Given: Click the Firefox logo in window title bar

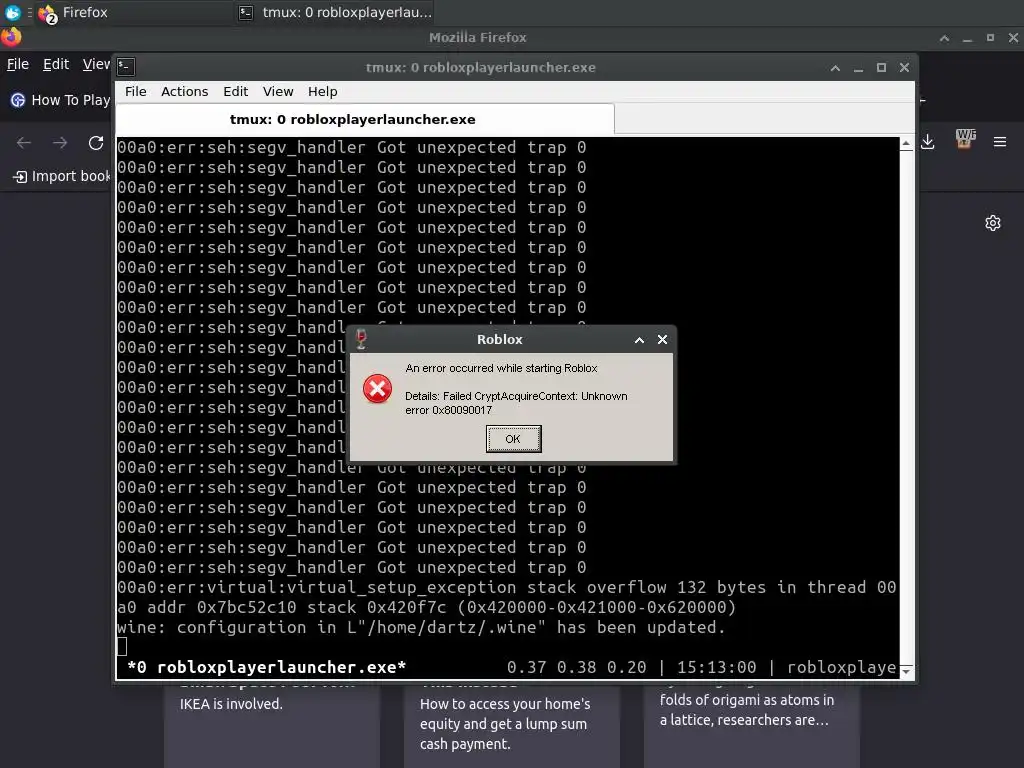Looking at the screenshot, I should (11, 37).
